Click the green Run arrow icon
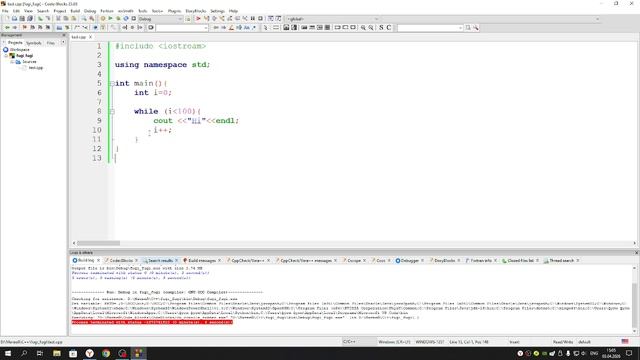 [110, 19]
